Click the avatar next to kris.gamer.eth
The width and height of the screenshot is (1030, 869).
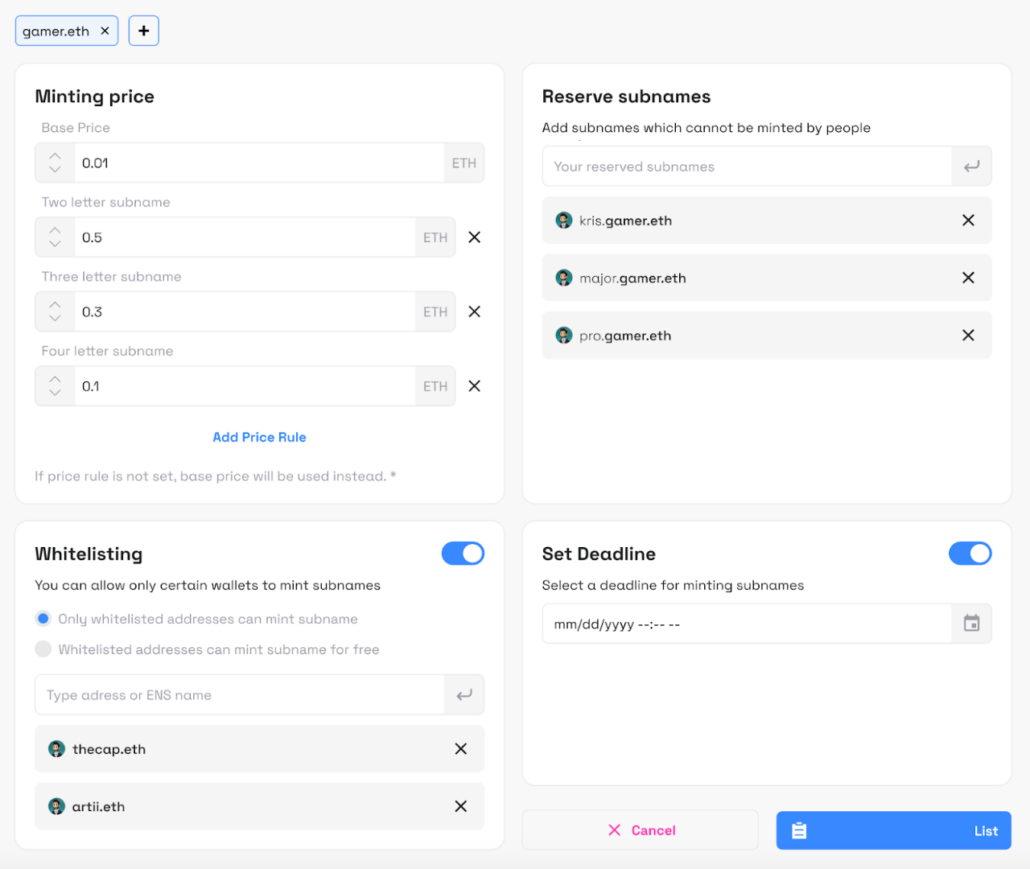[x=562, y=220]
